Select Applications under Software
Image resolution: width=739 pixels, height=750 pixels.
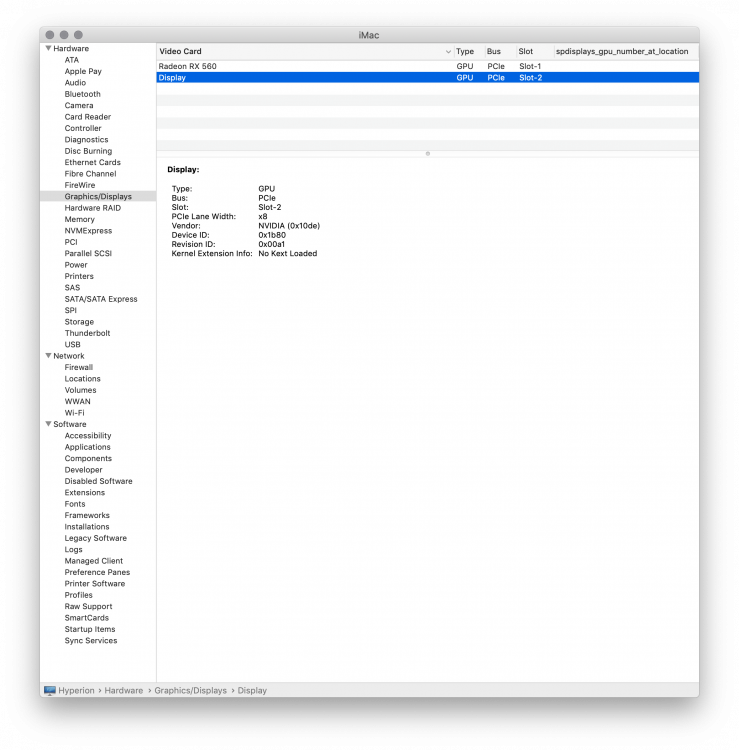click(88, 447)
